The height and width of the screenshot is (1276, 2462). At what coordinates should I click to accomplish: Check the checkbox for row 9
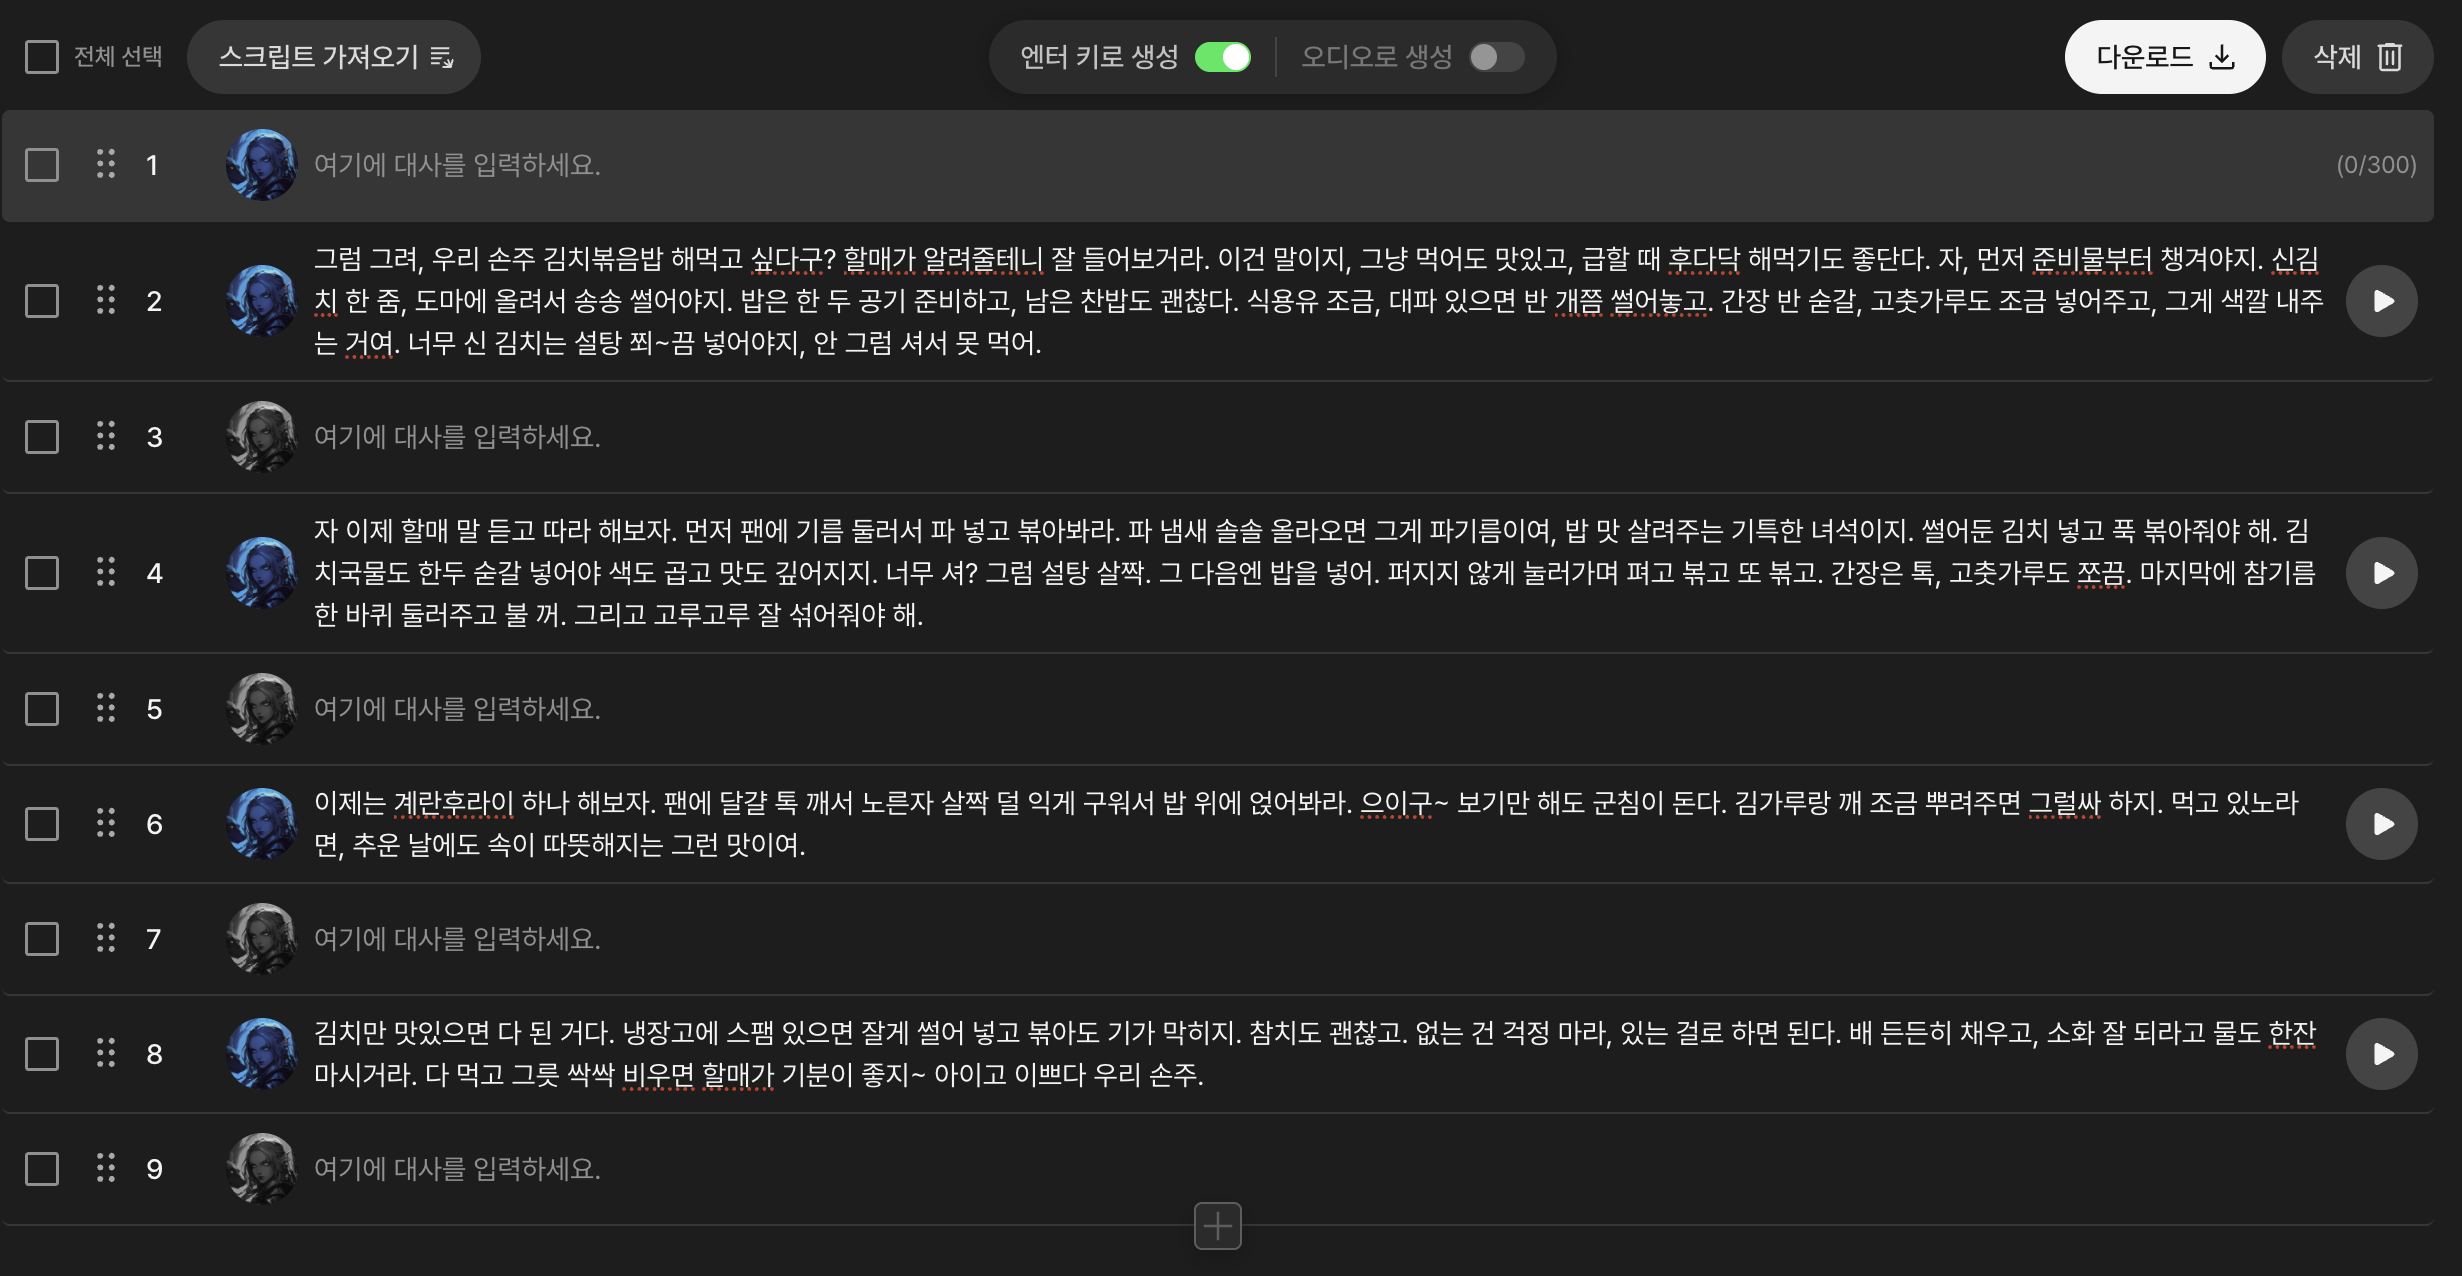[x=42, y=1169]
